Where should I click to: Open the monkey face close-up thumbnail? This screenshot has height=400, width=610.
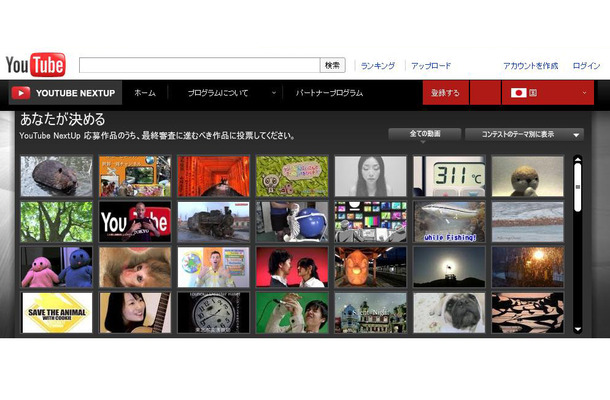[135, 267]
